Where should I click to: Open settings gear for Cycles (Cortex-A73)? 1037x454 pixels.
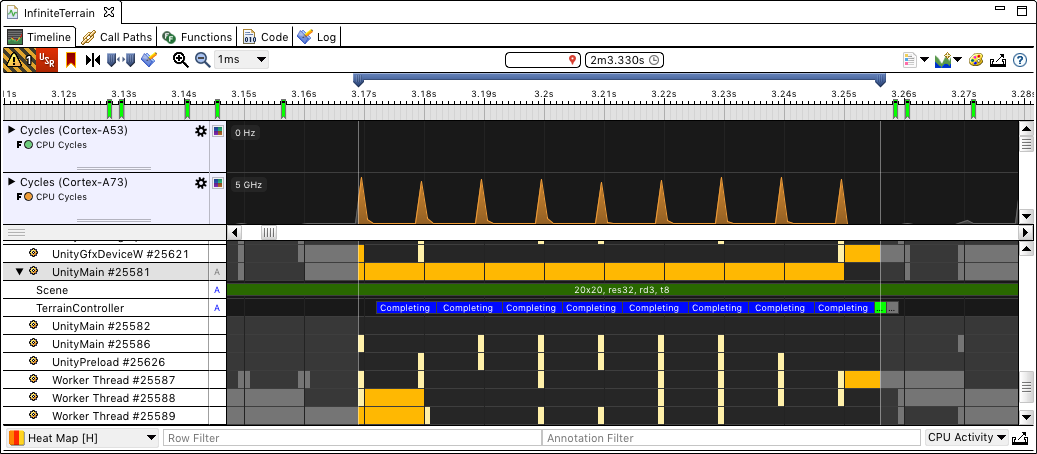[x=200, y=183]
